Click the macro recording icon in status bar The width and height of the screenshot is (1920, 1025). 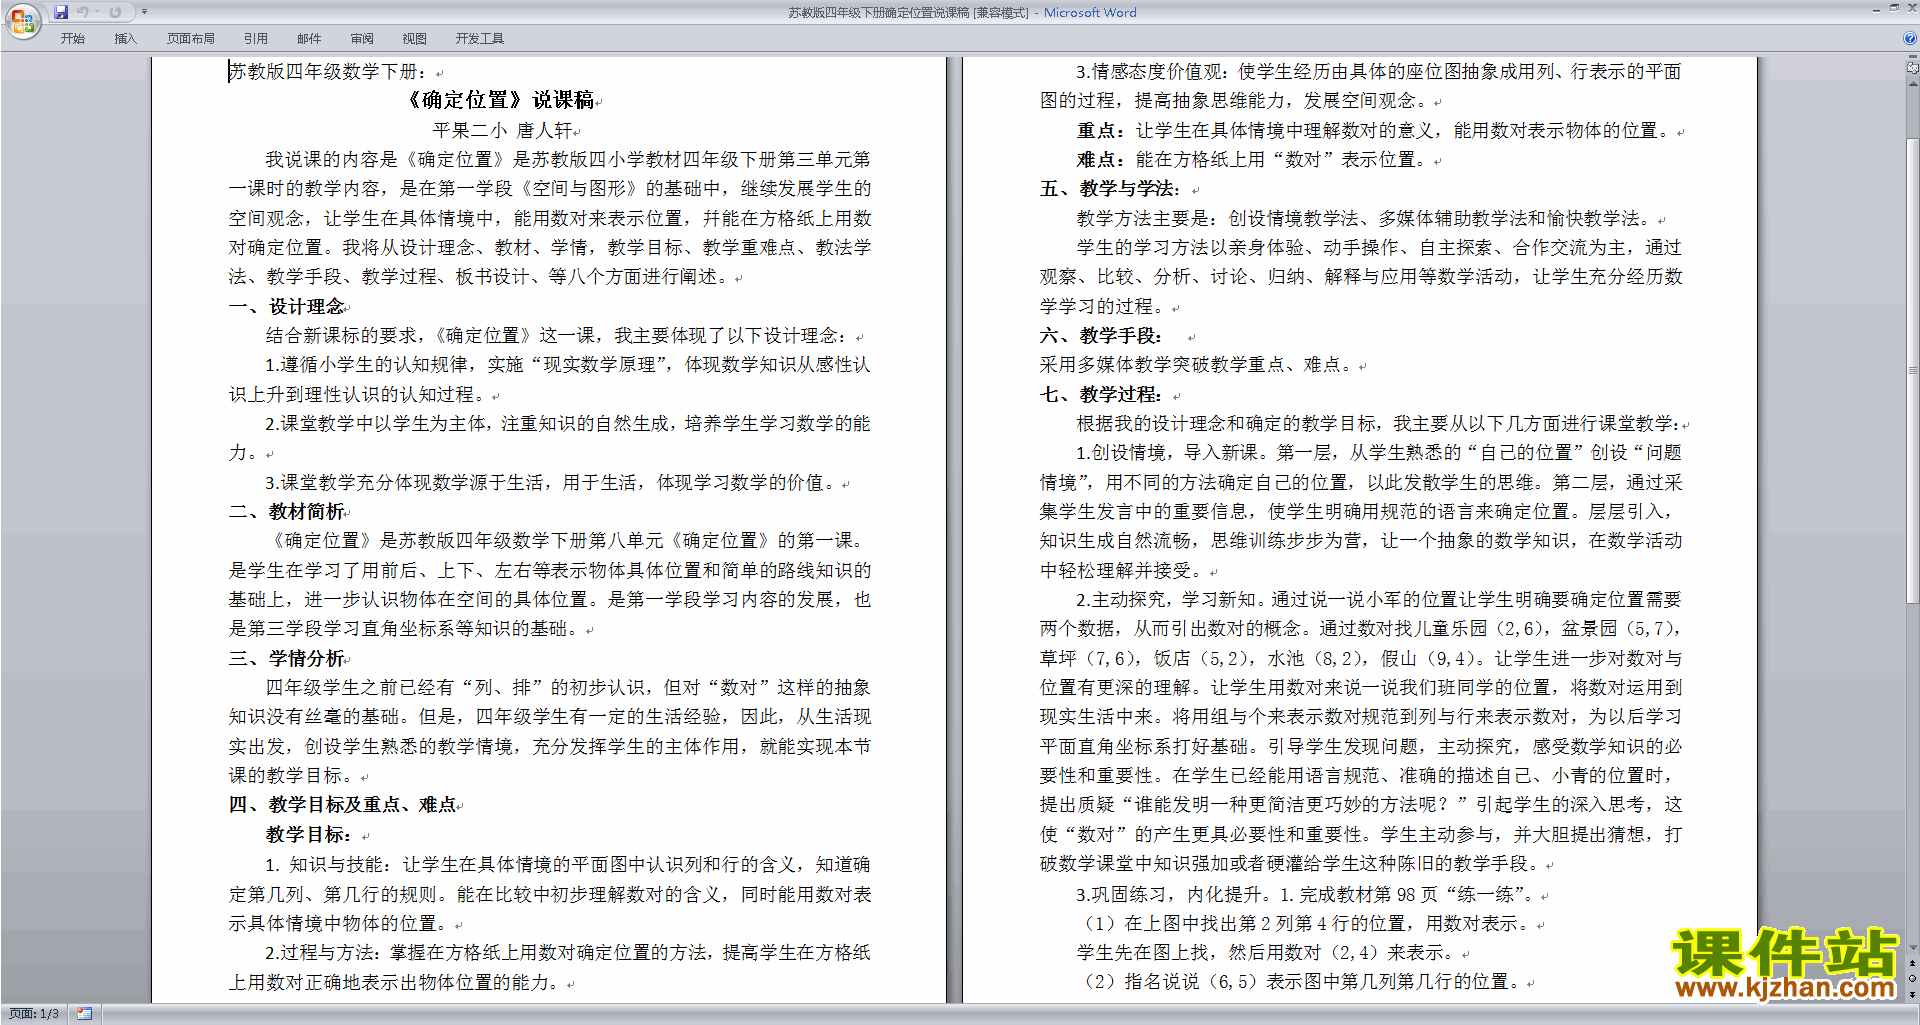pos(84,1014)
